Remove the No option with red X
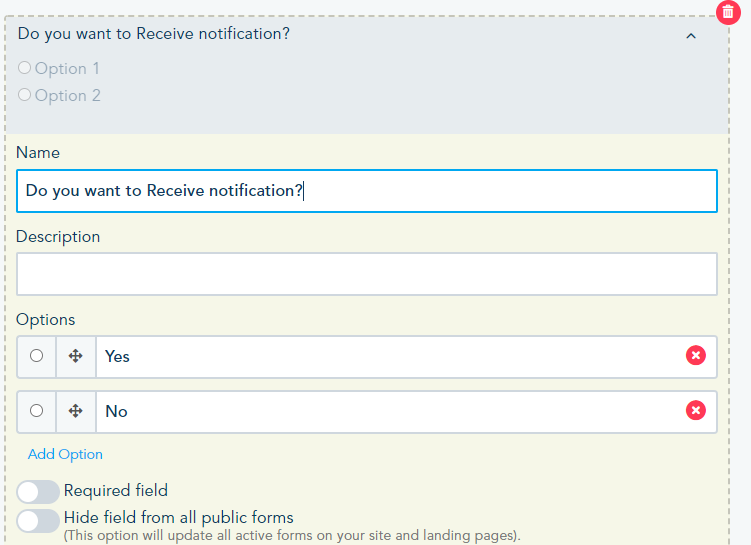751x545 pixels. pos(696,411)
